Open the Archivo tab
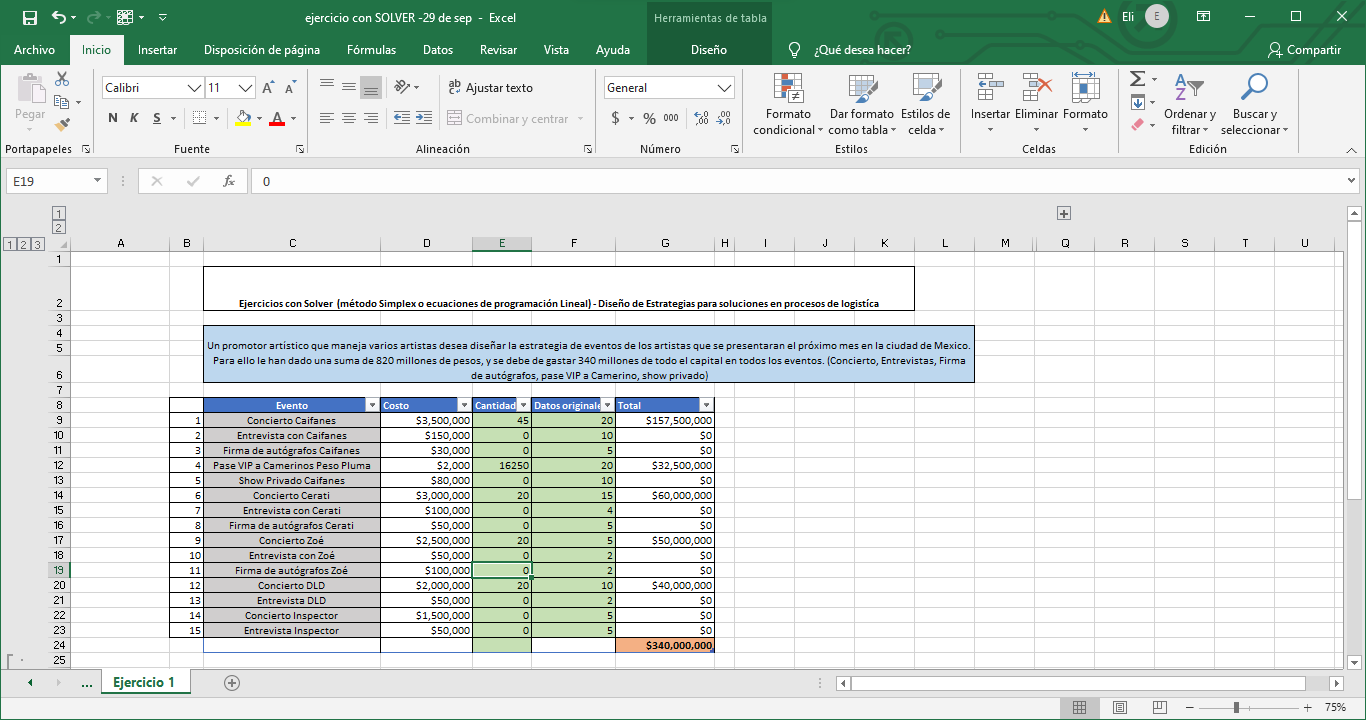The width and height of the screenshot is (1366, 720). click(x=34, y=50)
